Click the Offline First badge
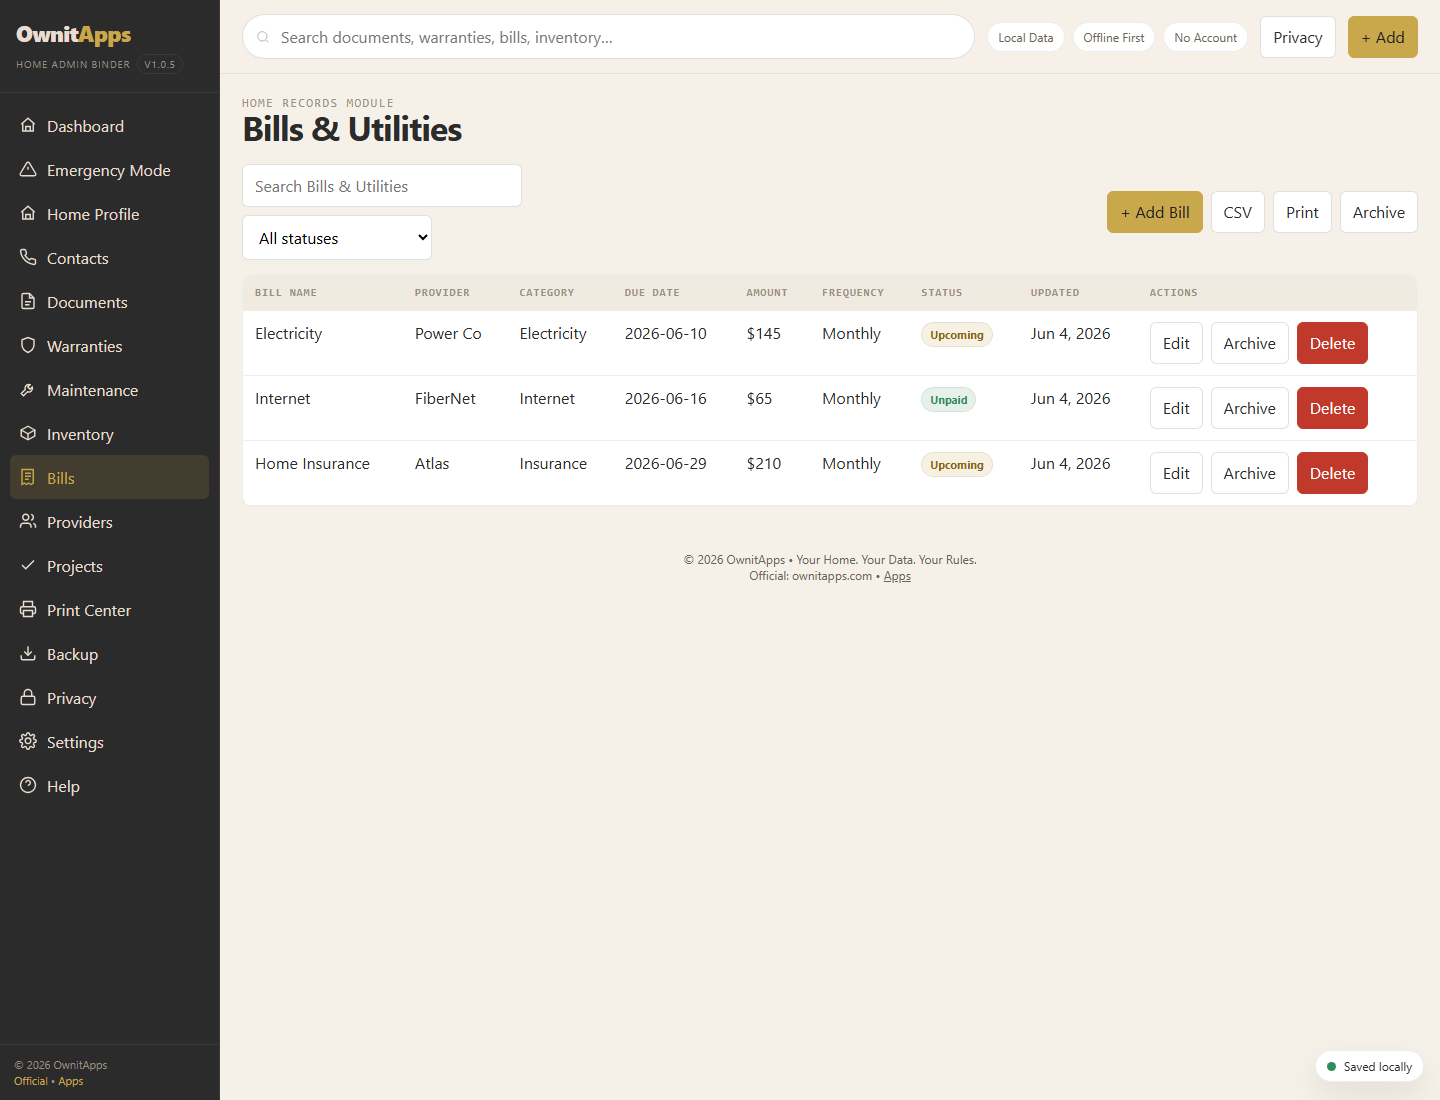The height and width of the screenshot is (1100, 1440). click(x=1114, y=37)
